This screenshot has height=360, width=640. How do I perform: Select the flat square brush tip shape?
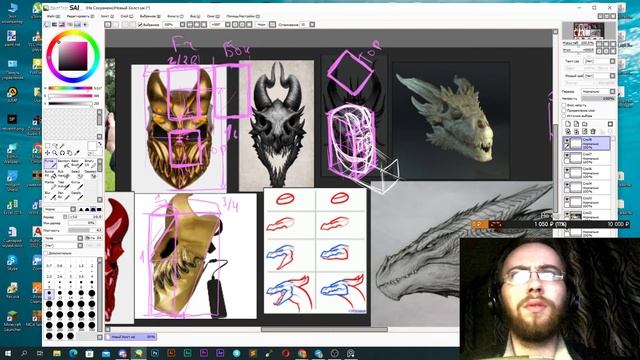99,209
